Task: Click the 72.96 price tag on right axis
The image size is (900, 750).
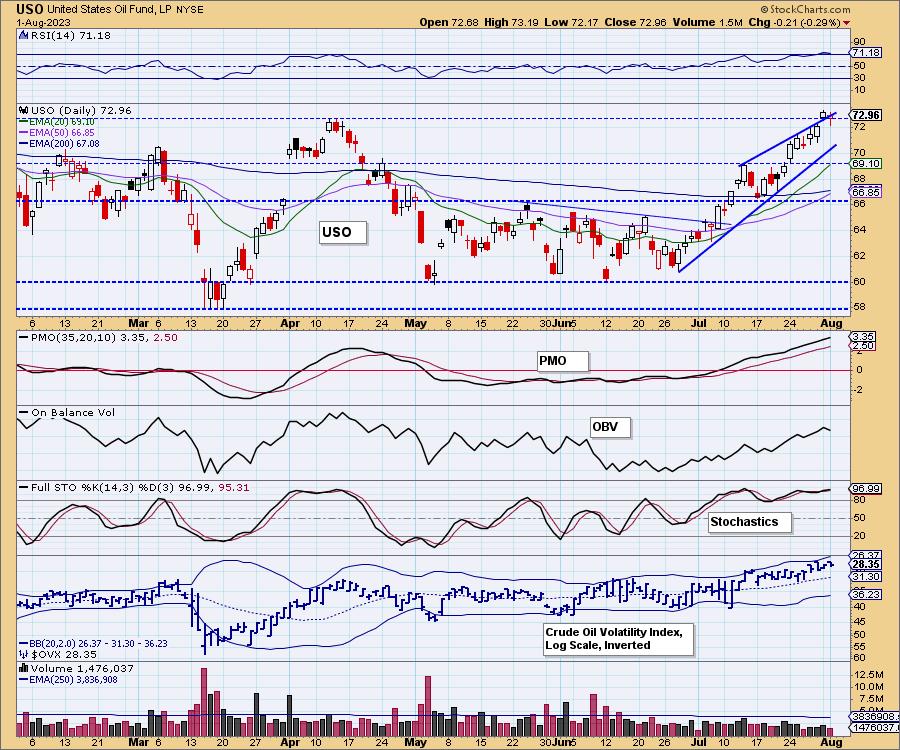Action: tap(866, 115)
